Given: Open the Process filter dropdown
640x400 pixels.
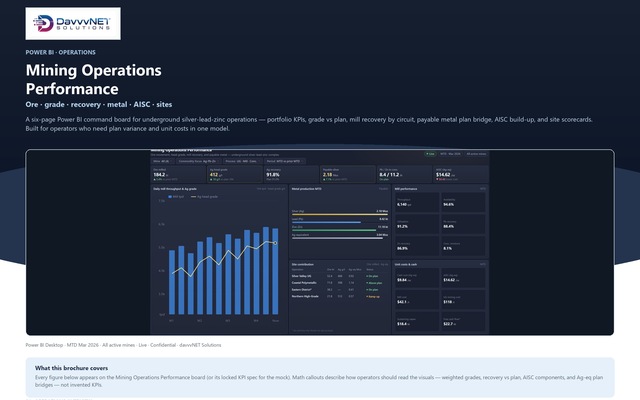Looking at the screenshot, I should [x=244, y=161].
